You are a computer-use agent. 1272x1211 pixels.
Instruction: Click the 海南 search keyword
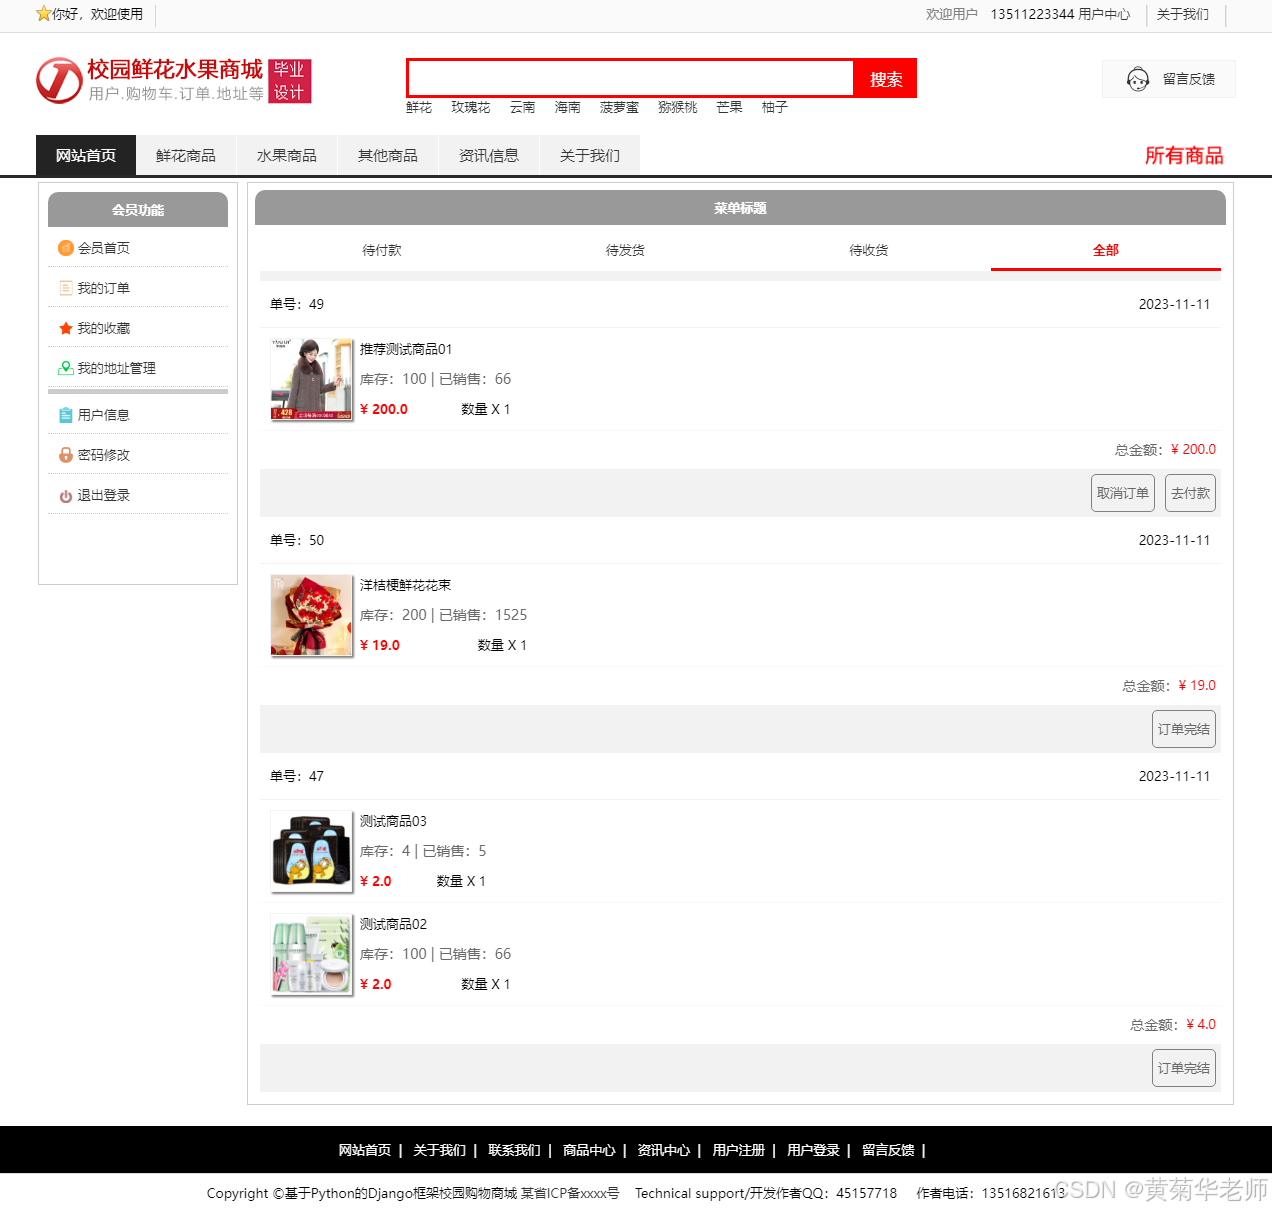pos(567,107)
